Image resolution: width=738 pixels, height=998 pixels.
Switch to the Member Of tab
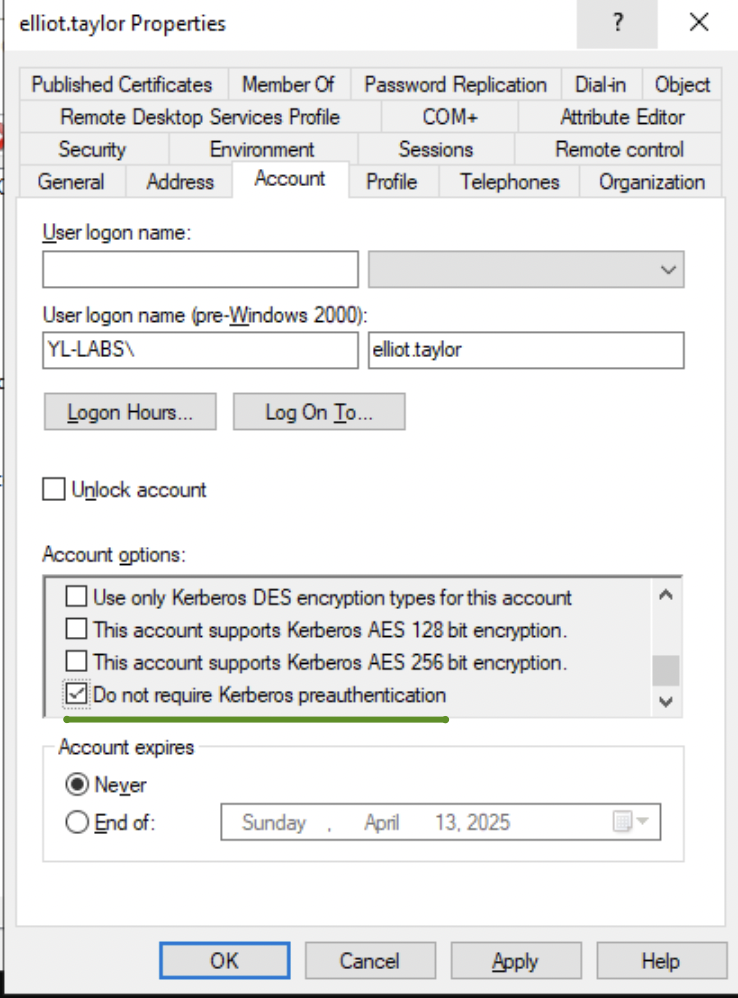[x=288, y=85]
